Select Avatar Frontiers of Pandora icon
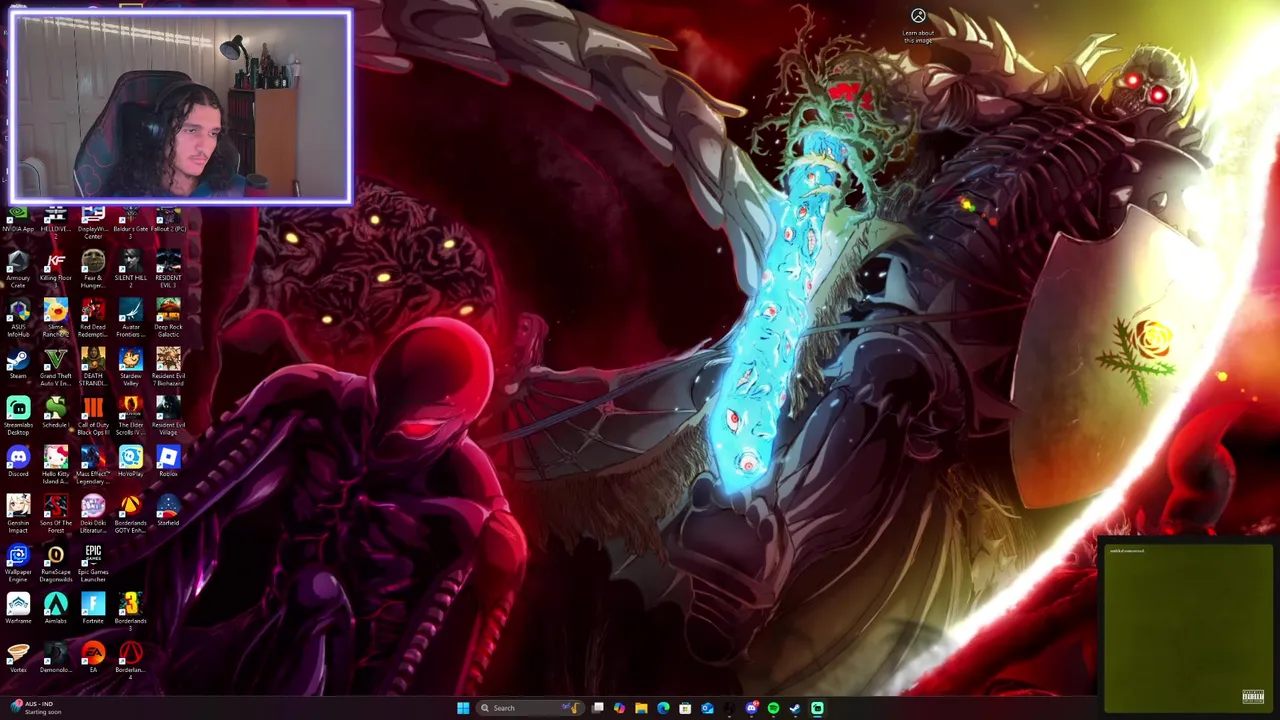 tap(130, 318)
